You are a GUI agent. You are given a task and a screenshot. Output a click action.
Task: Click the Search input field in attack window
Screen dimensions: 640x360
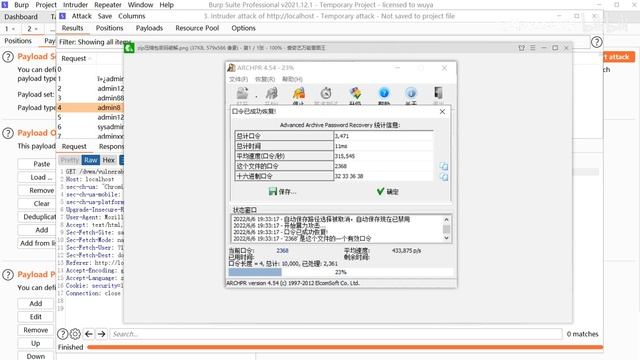(336, 334)
